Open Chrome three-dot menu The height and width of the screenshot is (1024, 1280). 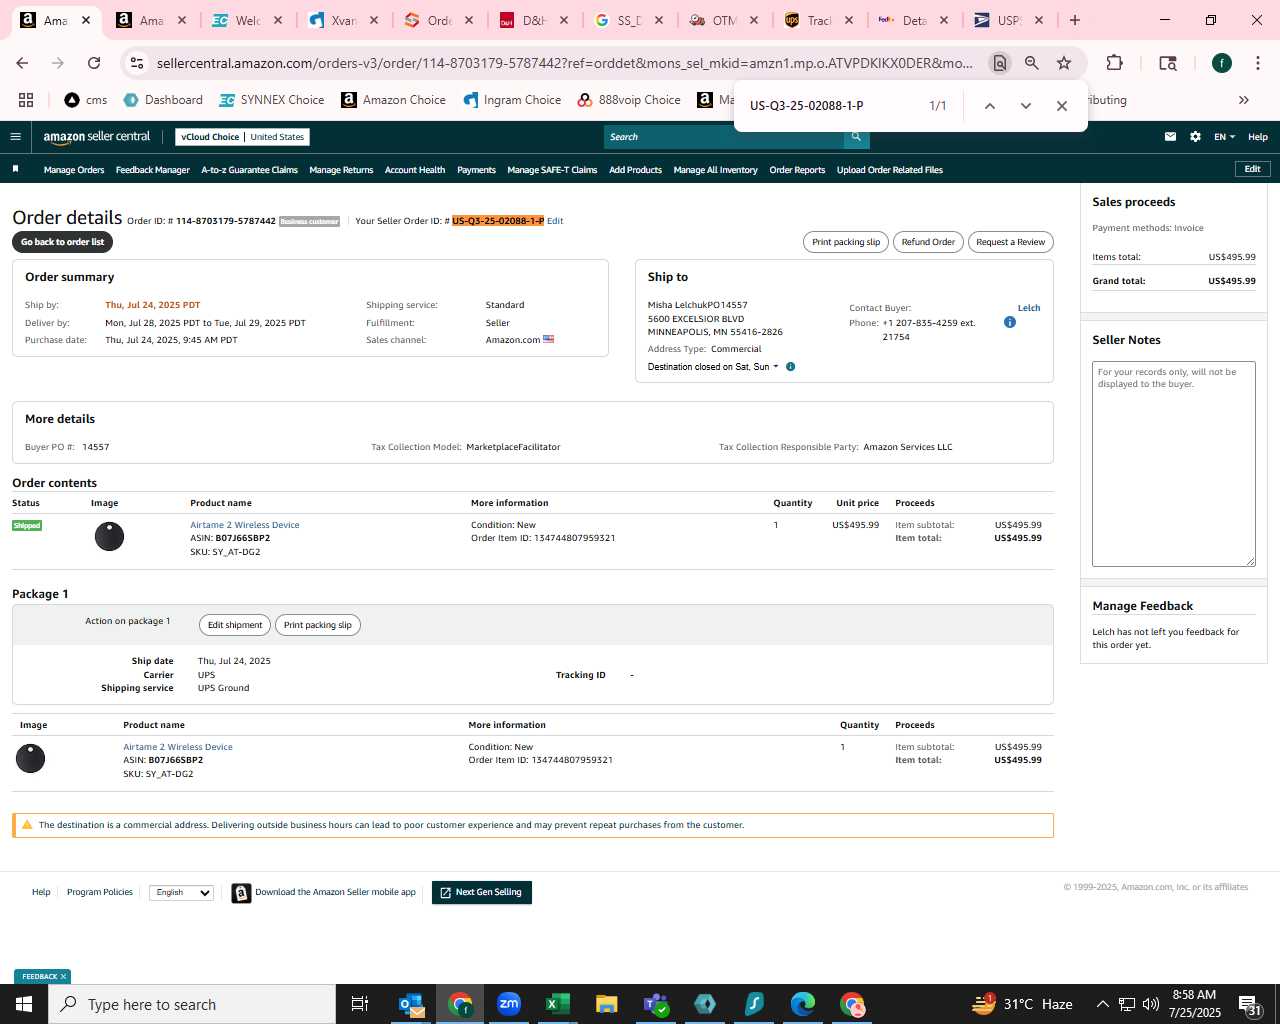click(x=1257, y=63)
